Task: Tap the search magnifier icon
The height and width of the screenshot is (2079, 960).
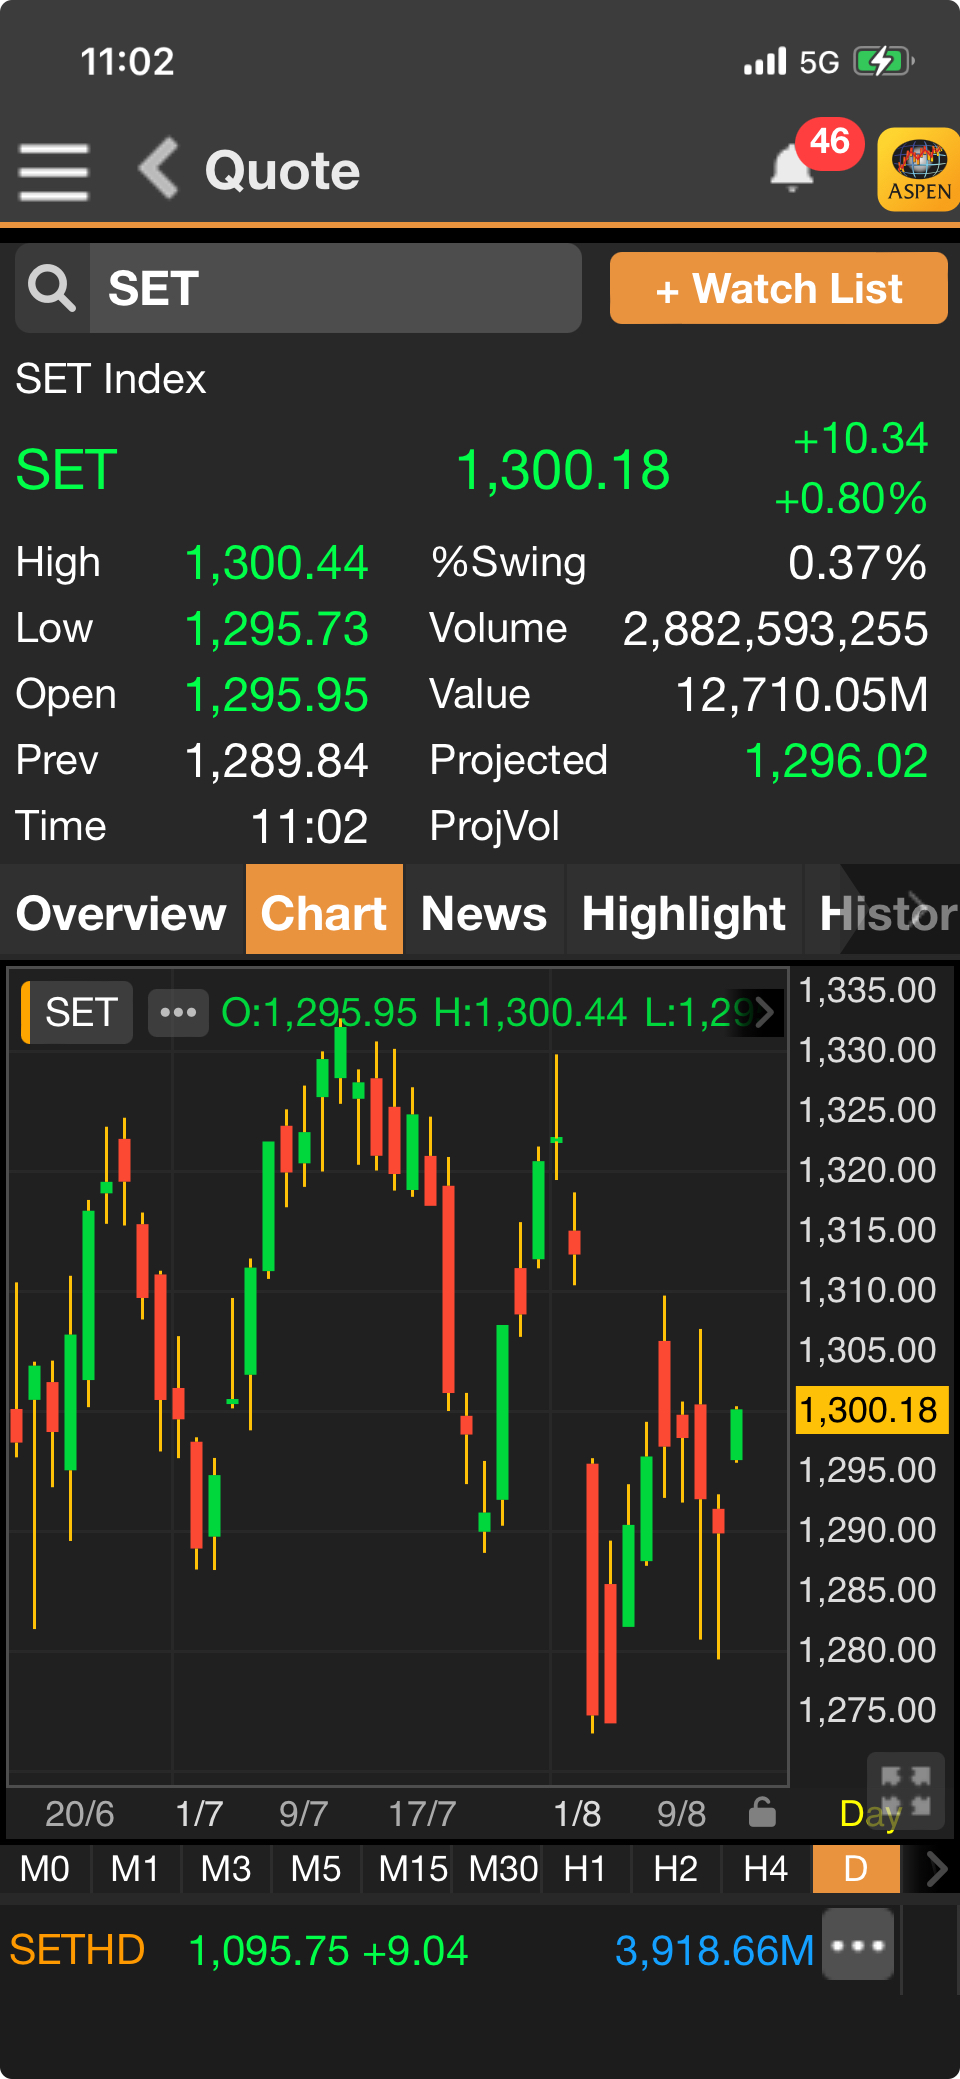Action: point(52,288)
